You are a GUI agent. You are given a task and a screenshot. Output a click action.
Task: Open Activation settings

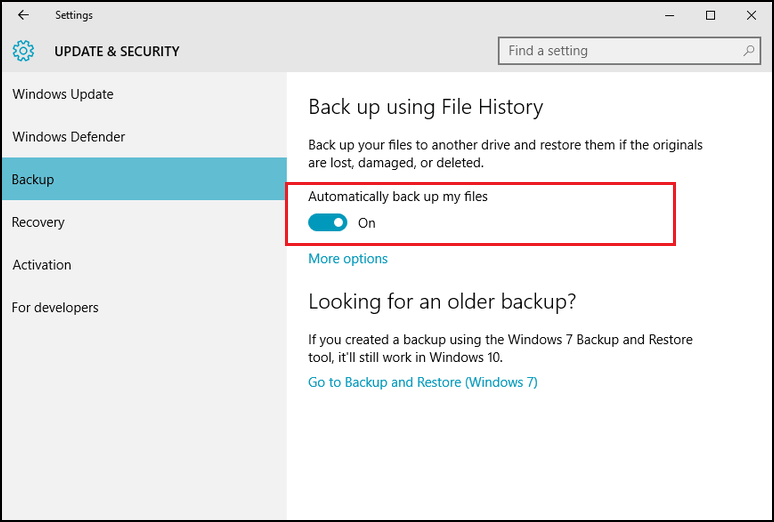[42, 265]
